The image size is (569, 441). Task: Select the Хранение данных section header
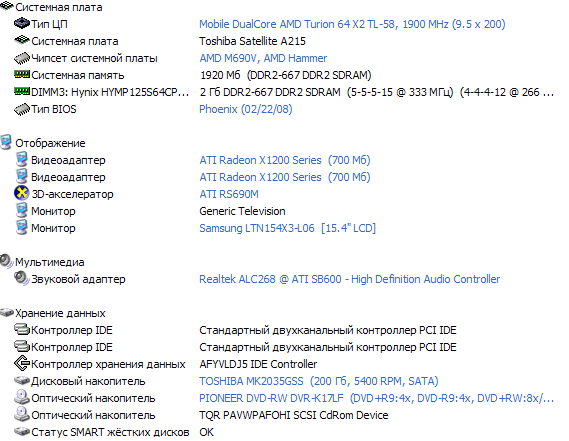tap(60, 313)
